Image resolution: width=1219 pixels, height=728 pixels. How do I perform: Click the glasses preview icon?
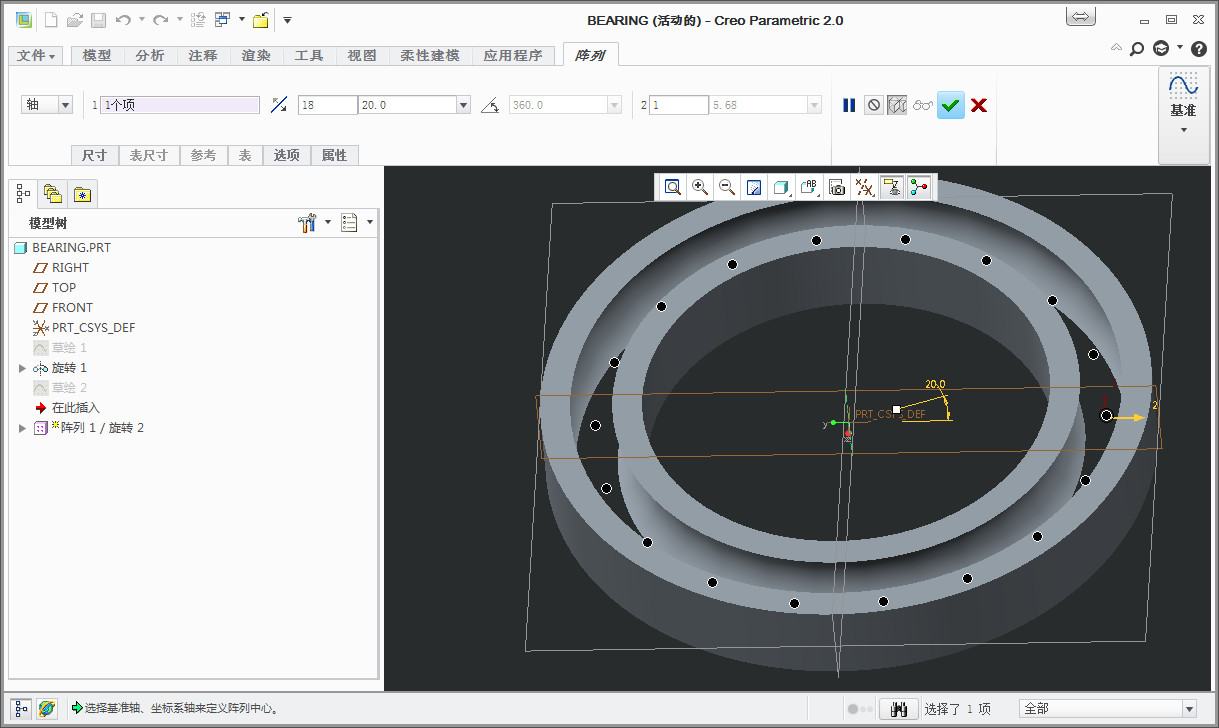923,105
